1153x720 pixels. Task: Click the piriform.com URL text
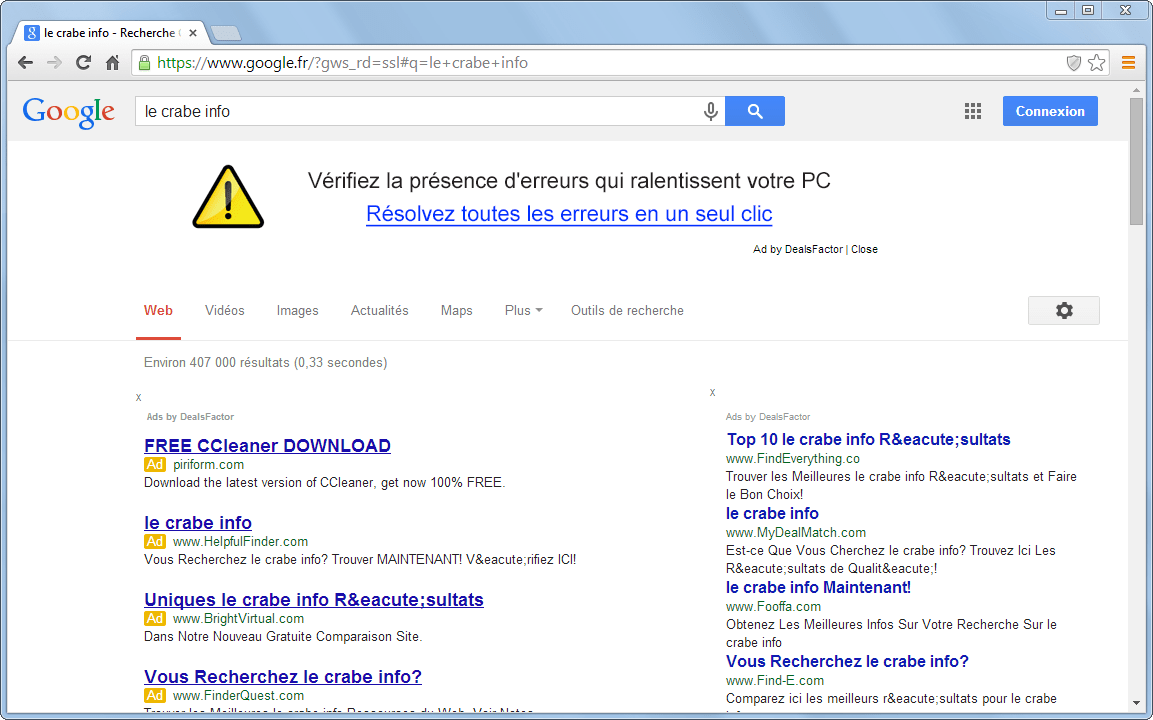tap(208, 465)
